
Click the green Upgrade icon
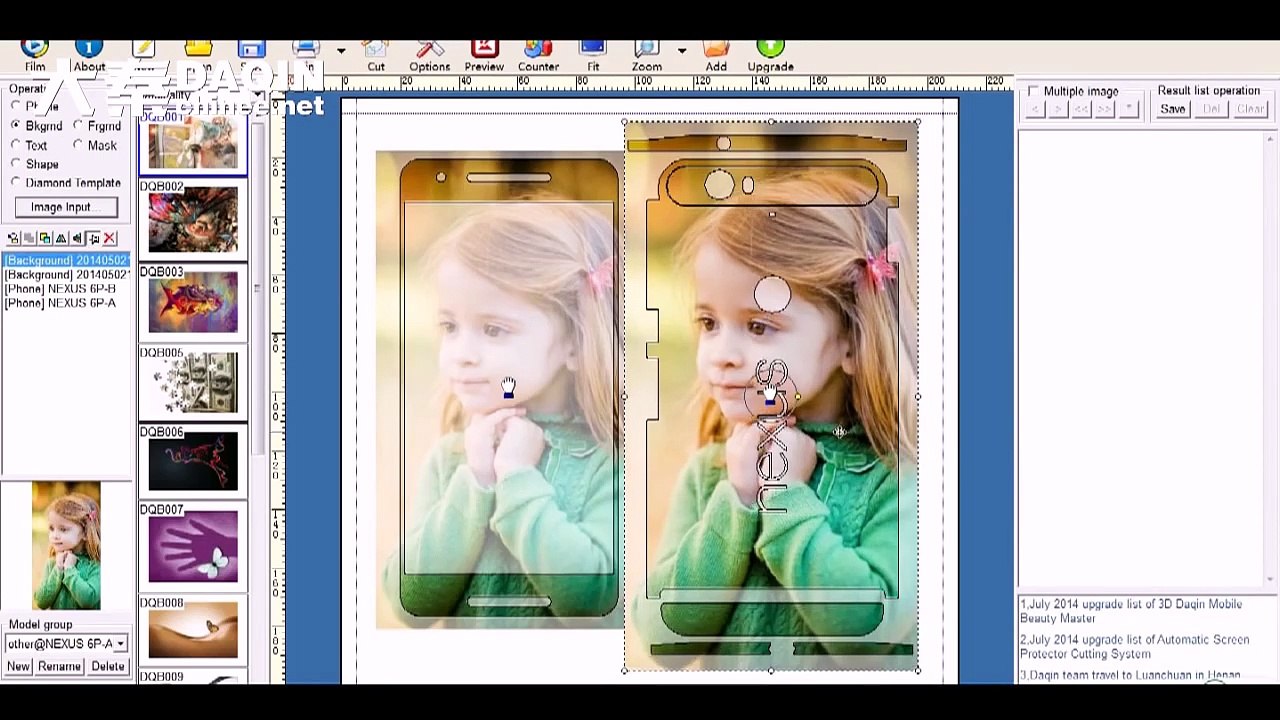pos(770,48)
